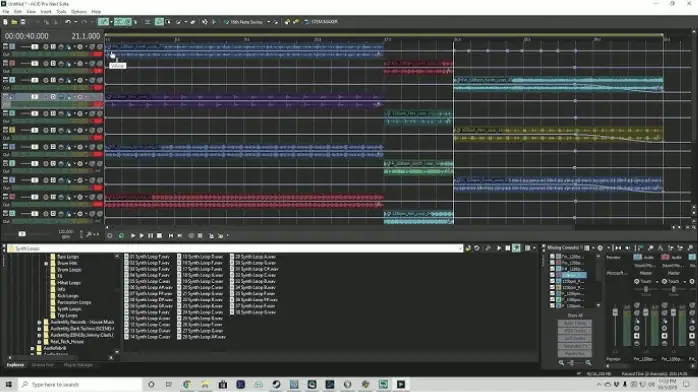Open the Synth Loops path dropdown
Image resolution: width=698 pixels, height=392 pixels.
point(460,248)
